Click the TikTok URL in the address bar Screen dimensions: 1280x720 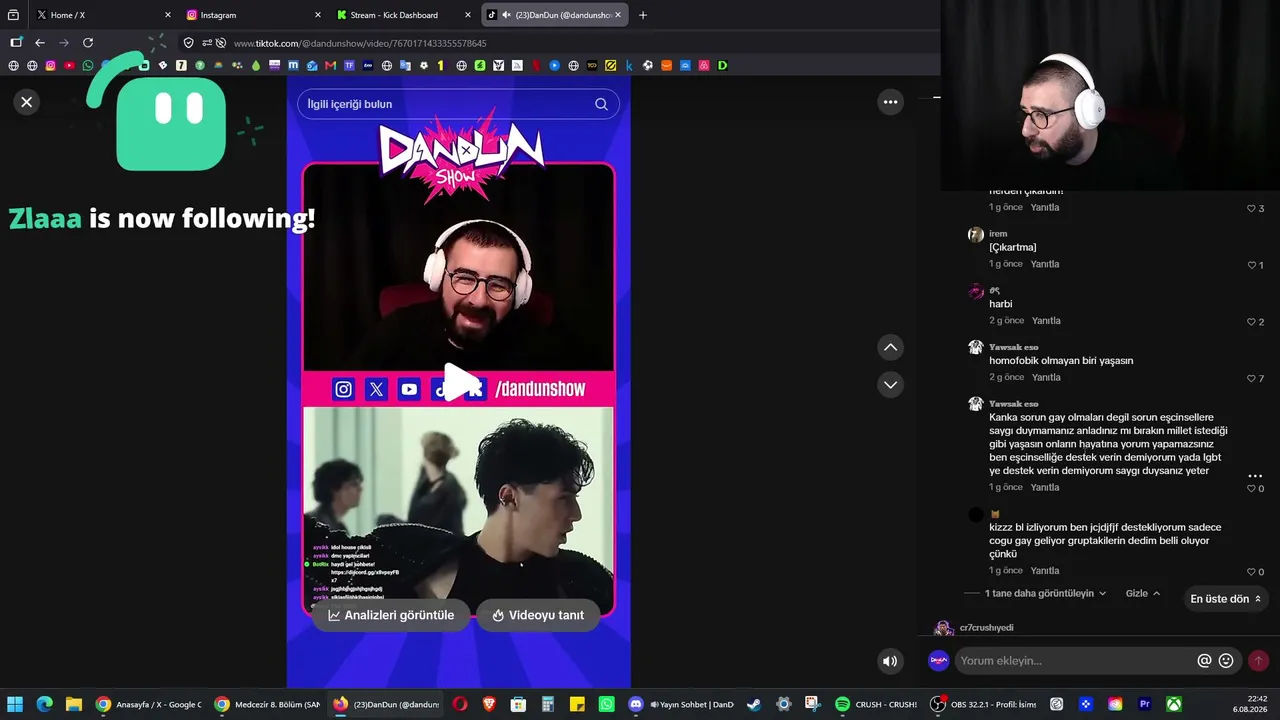(360, 43)
